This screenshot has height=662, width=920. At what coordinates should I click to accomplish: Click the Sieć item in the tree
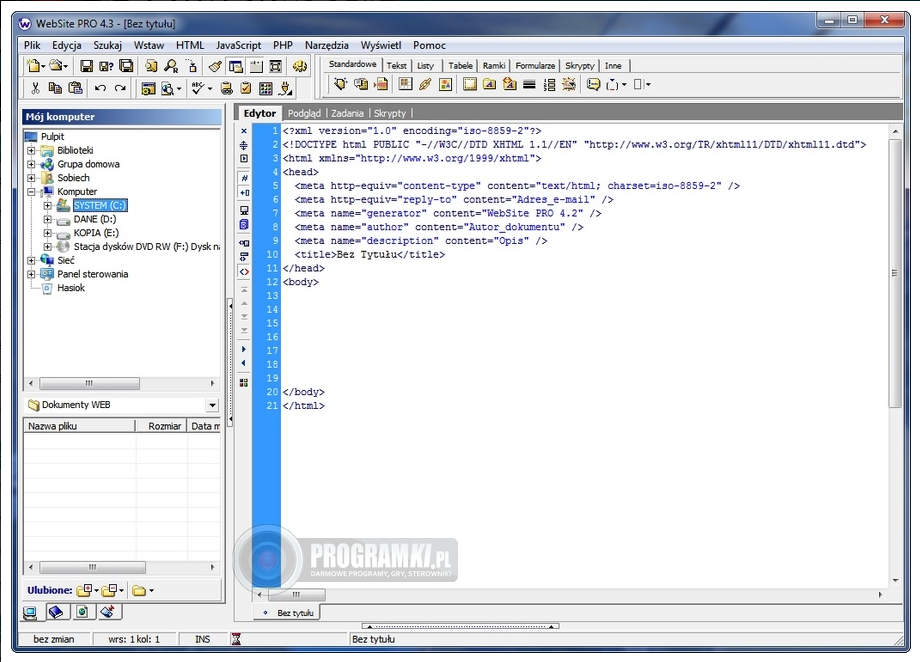[x=66, y=261]
